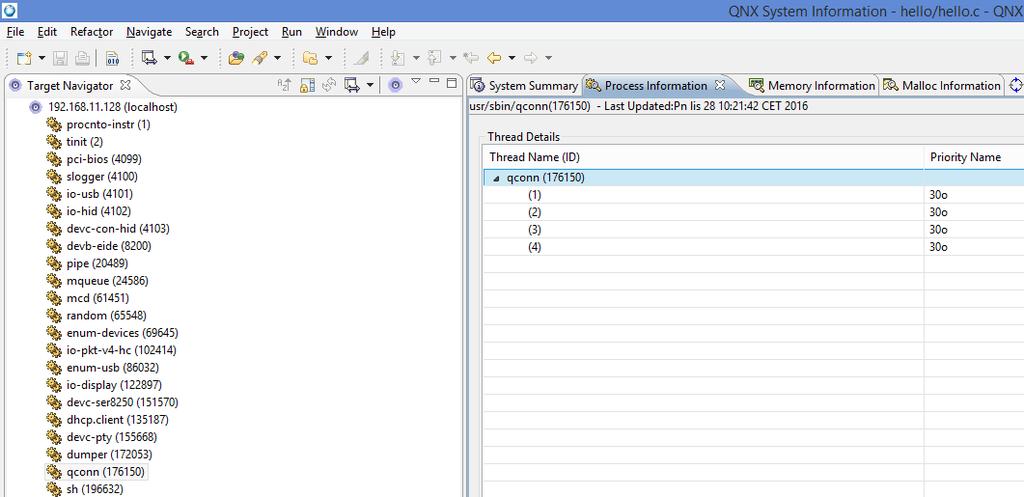Viewport: 1024px width, 497px height.
Task: Open Target Navigator's target connection dropdown arrow
Action: (370, 85)
